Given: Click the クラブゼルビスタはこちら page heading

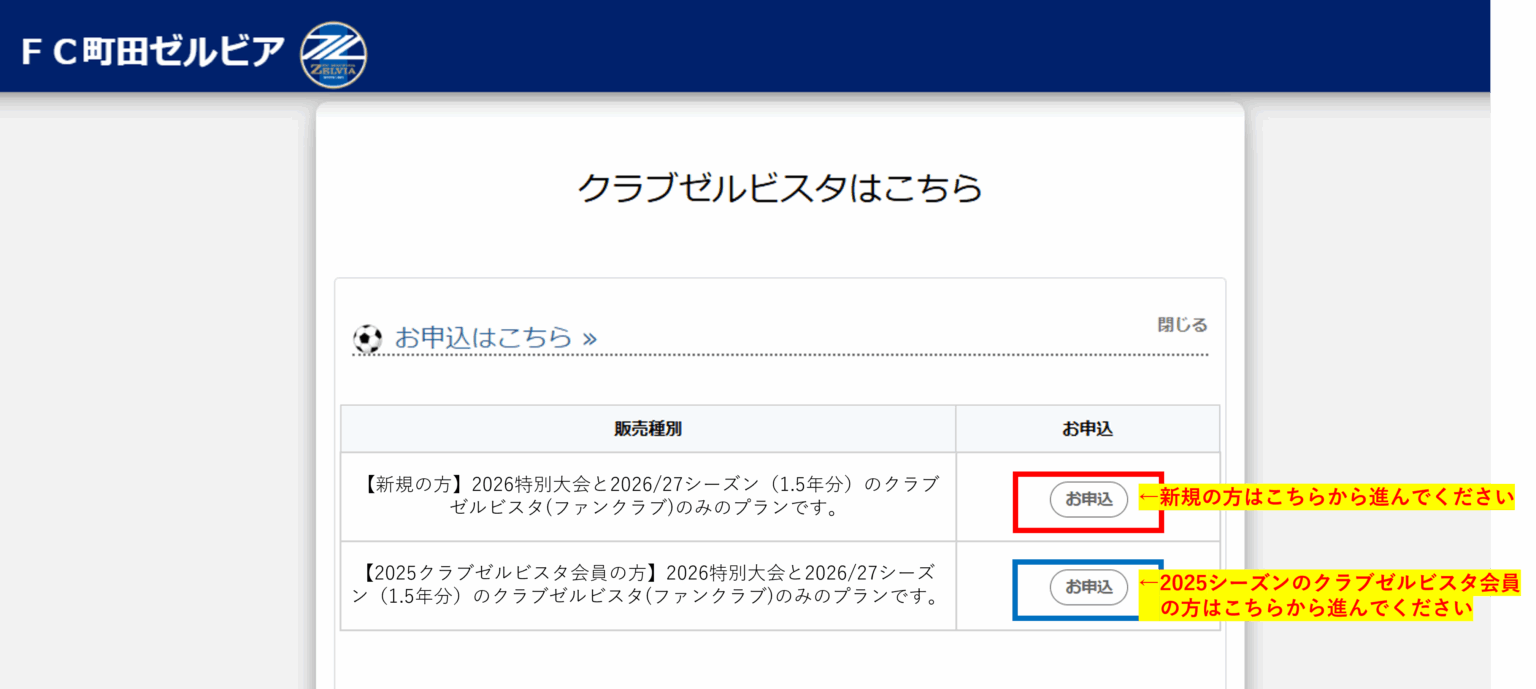Looking at the screenshot, I should click(780, 188).
